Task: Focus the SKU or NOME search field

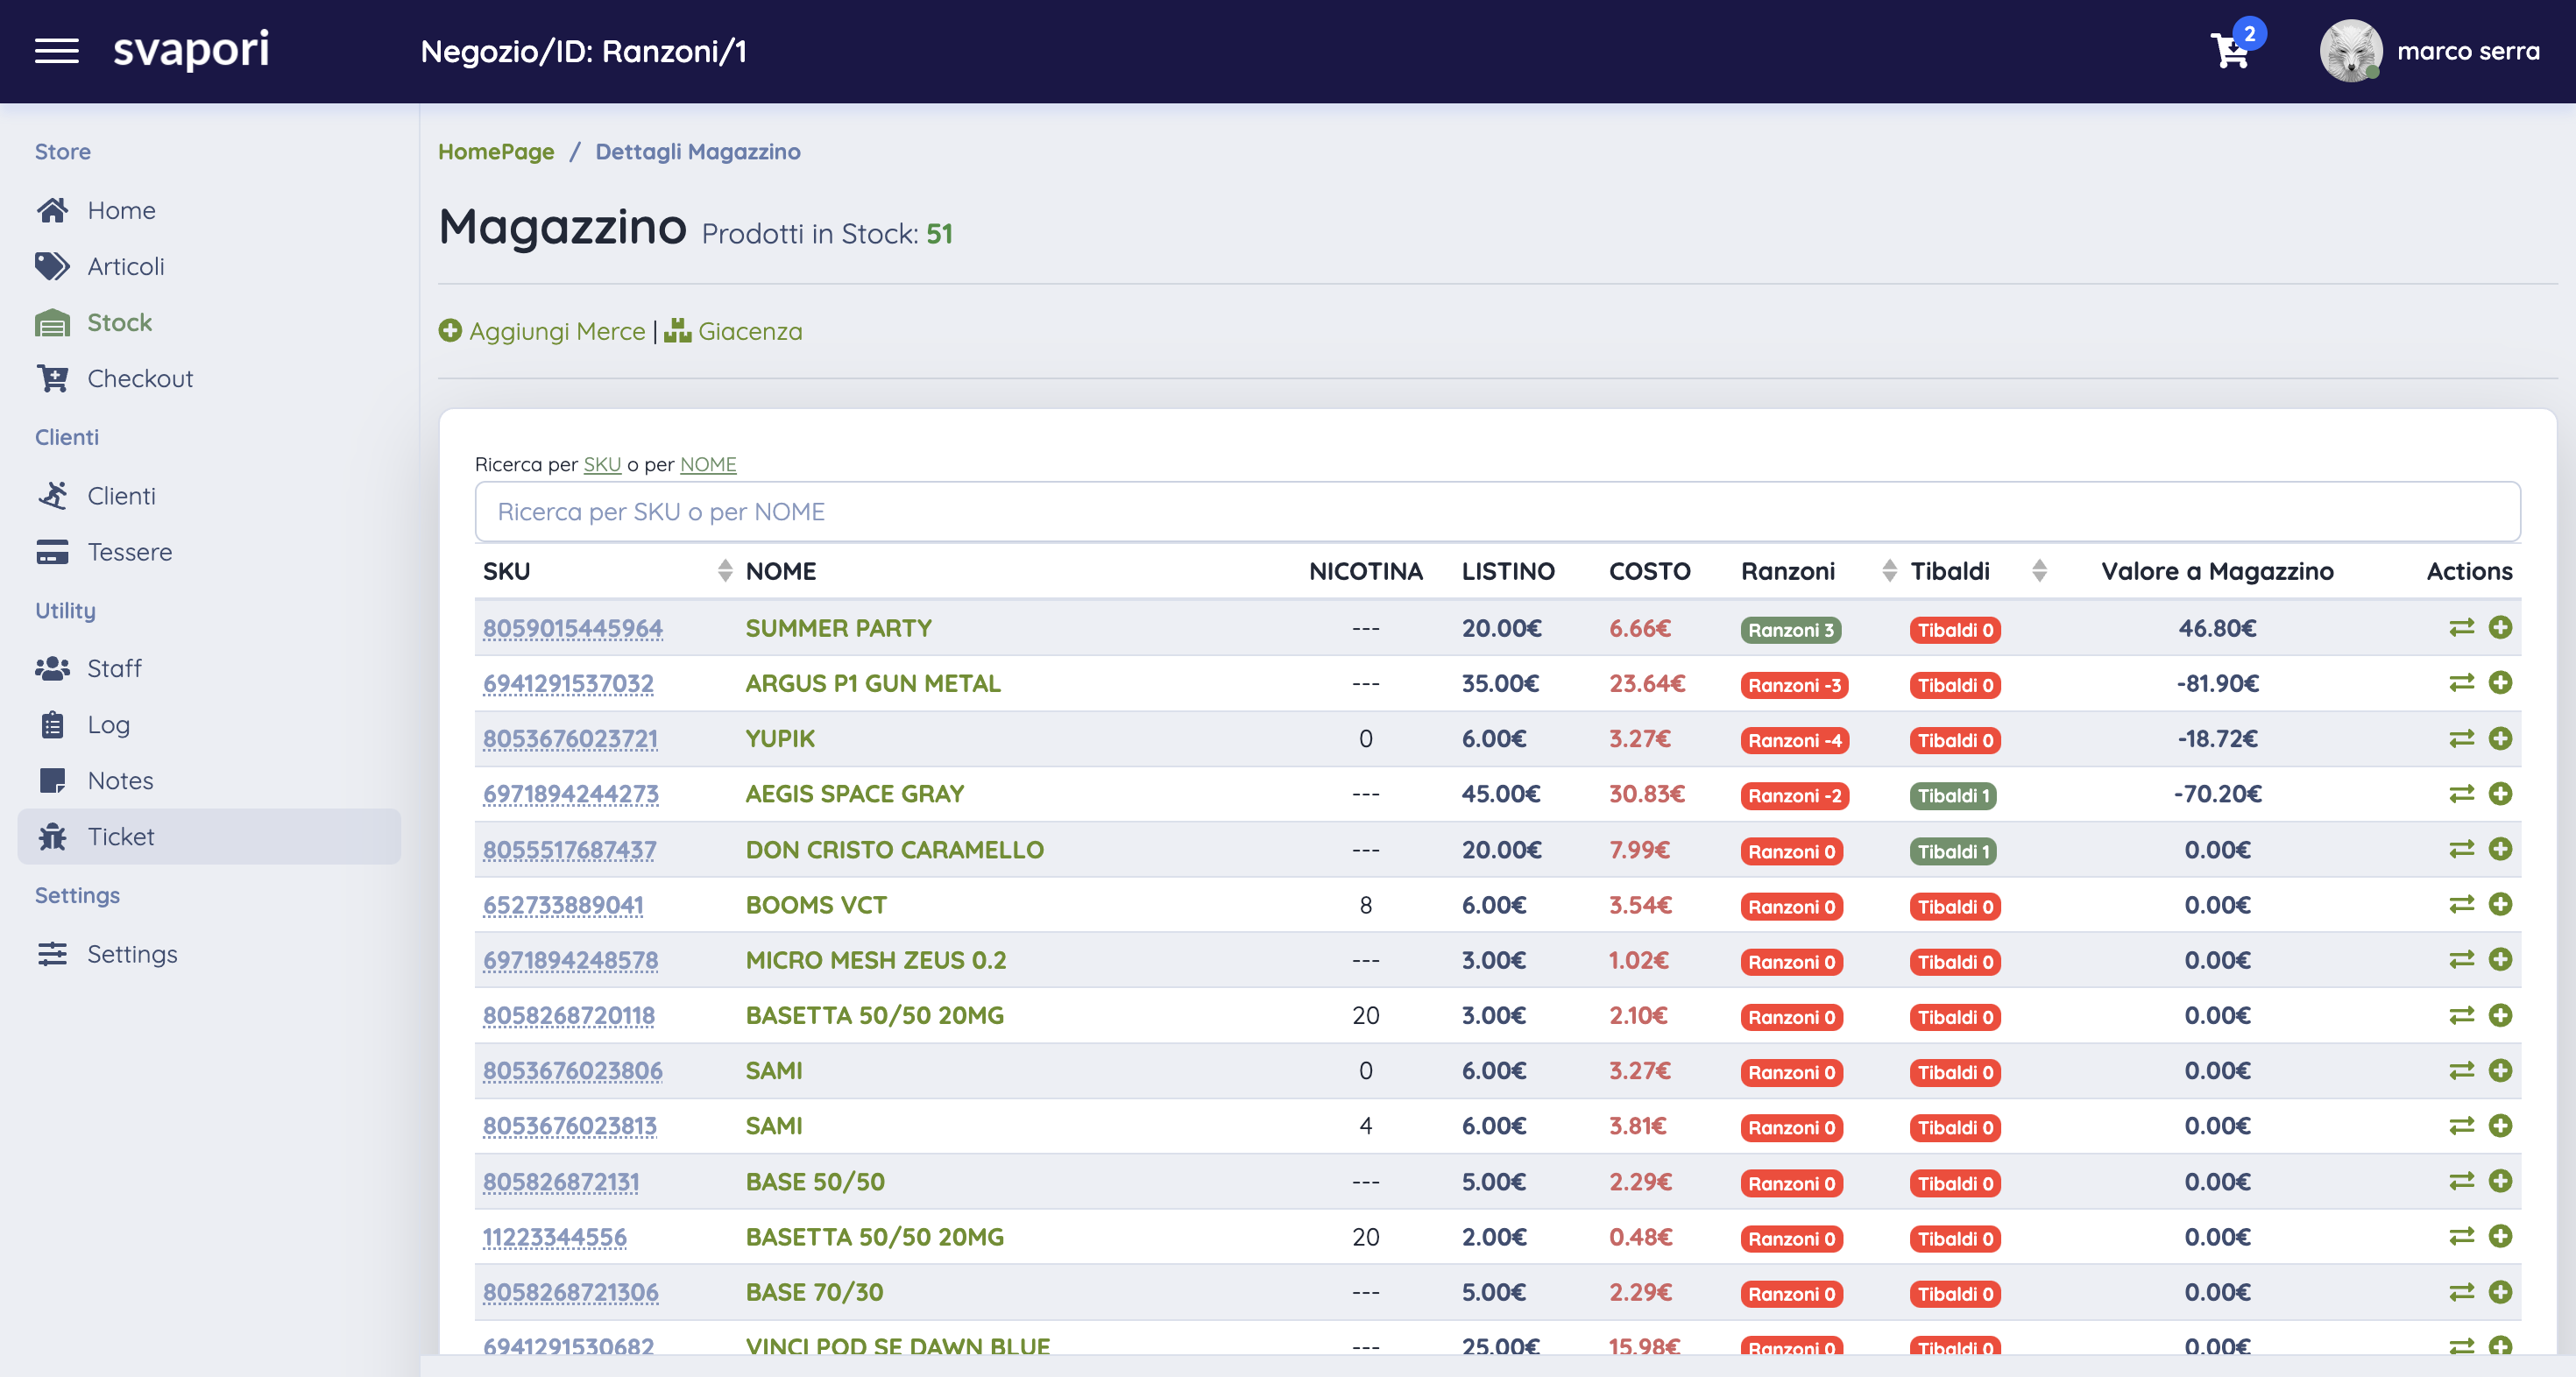Action: (x=1497, y=512)
